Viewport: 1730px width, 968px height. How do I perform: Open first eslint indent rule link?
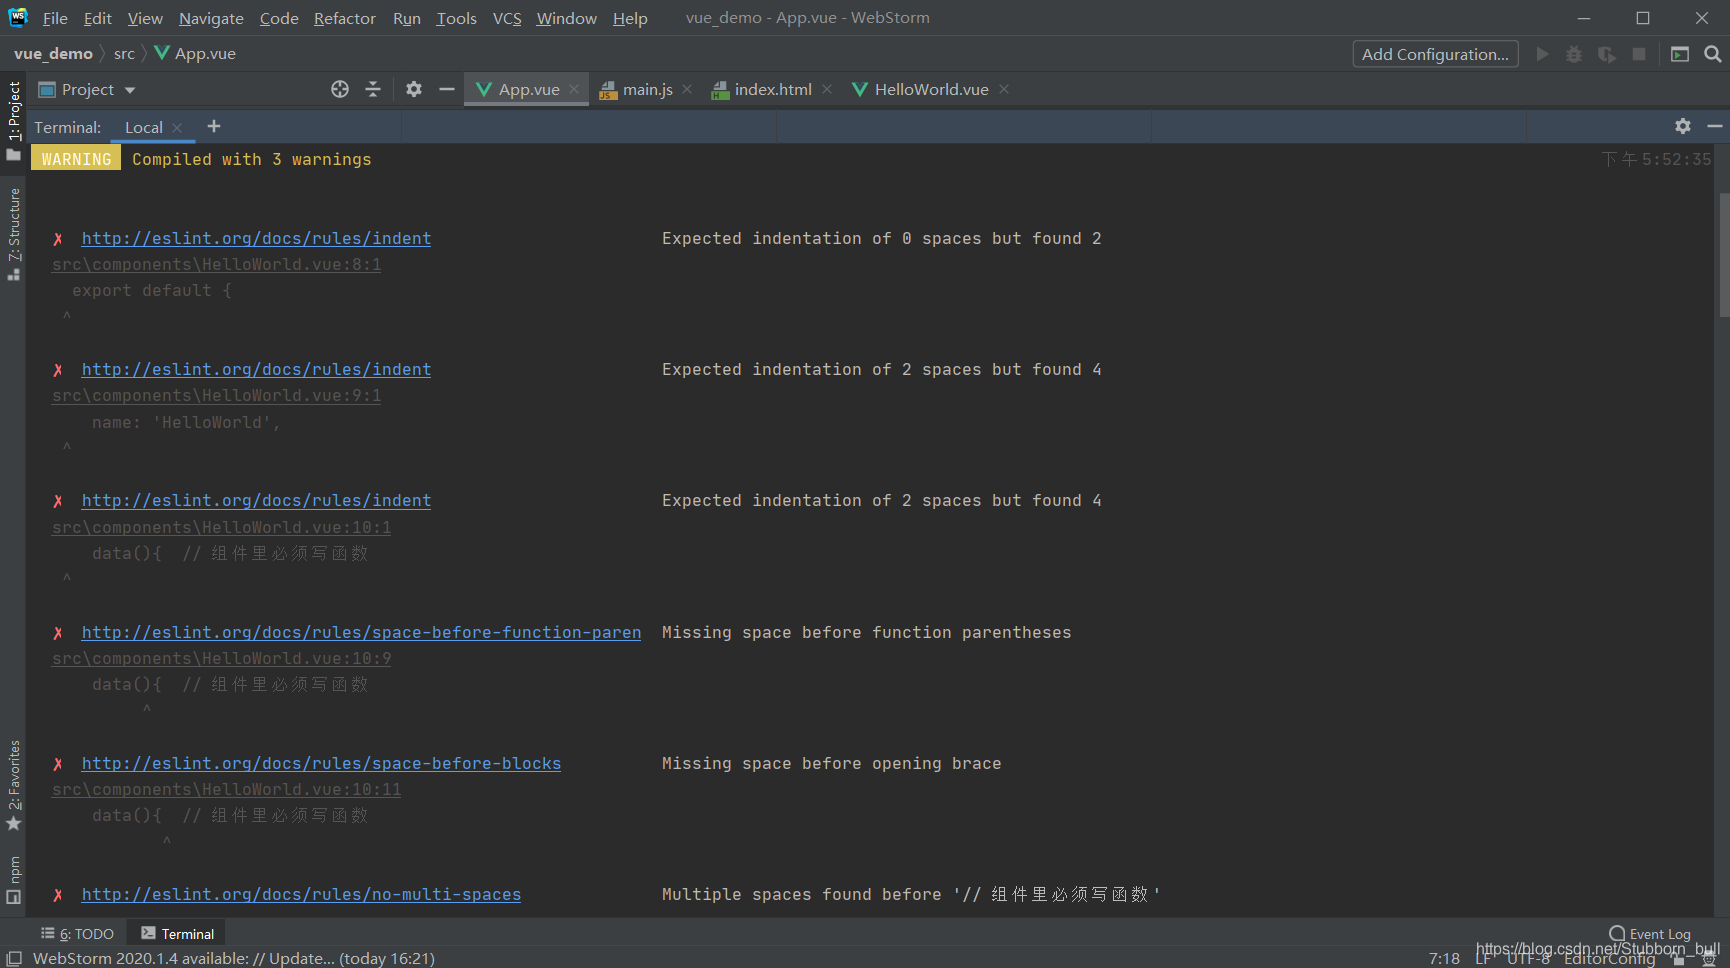pyautogui.click(x=256, y=238)
